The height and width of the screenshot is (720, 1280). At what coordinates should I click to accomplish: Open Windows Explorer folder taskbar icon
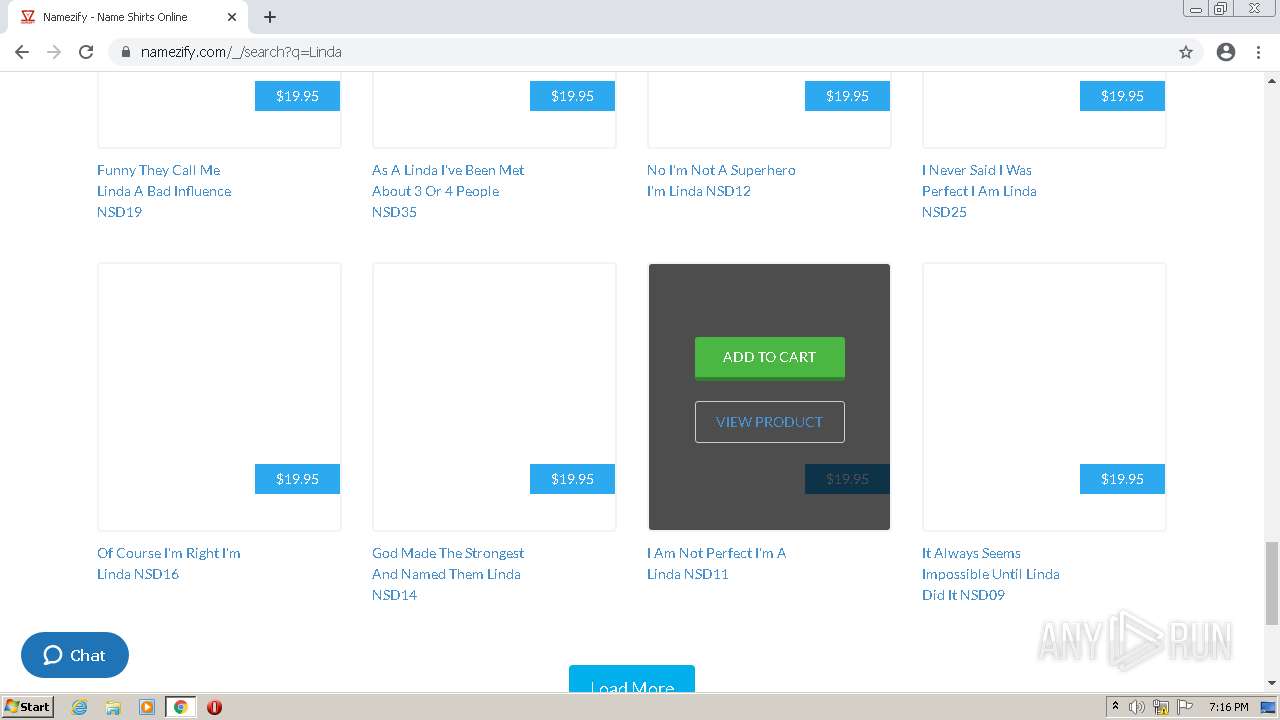click(x=113, y=707)
